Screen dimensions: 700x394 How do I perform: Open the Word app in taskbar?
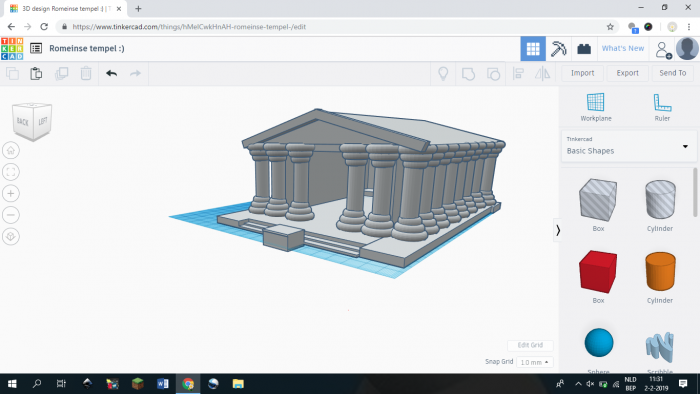tap(162, 384)
